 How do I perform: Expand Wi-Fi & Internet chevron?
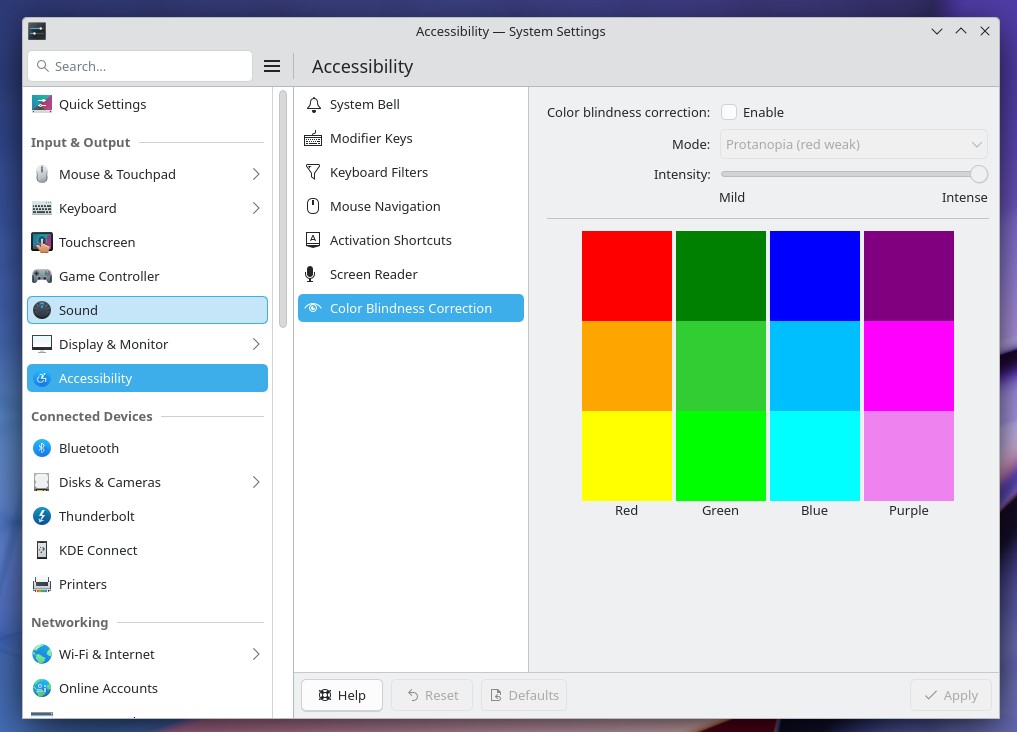(x=256, y=654)
